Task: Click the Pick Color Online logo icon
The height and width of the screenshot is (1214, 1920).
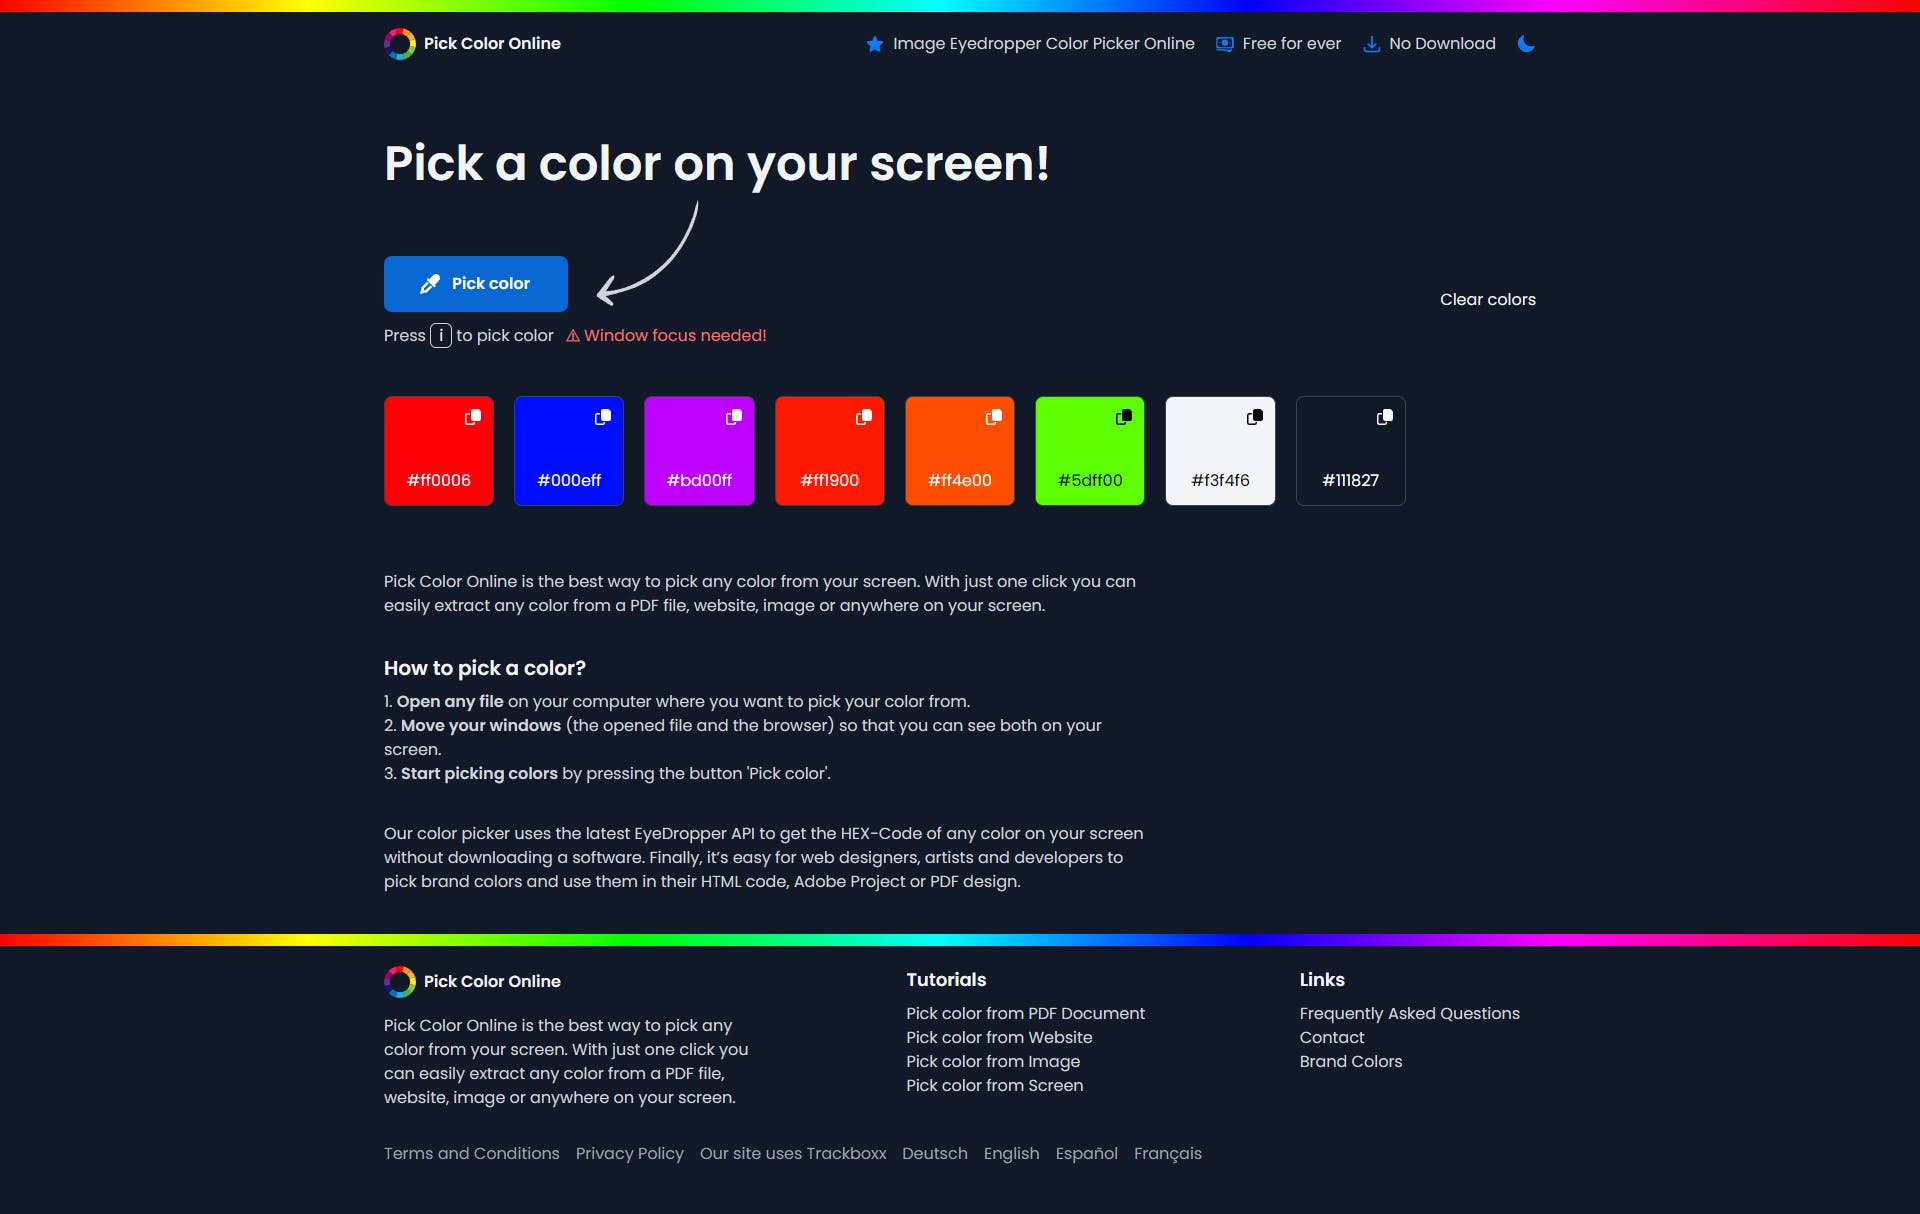Action: [399, 43]
